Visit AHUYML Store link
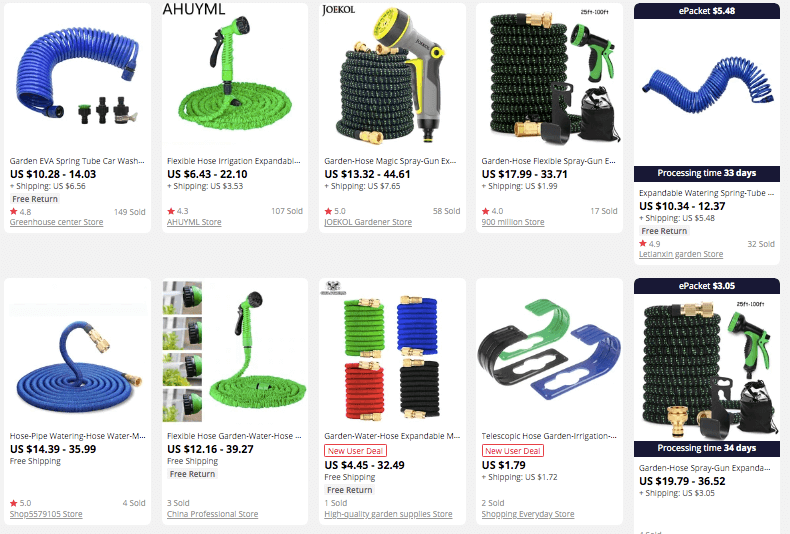Screen dimensions: 790x534 (x=194, y=222)
